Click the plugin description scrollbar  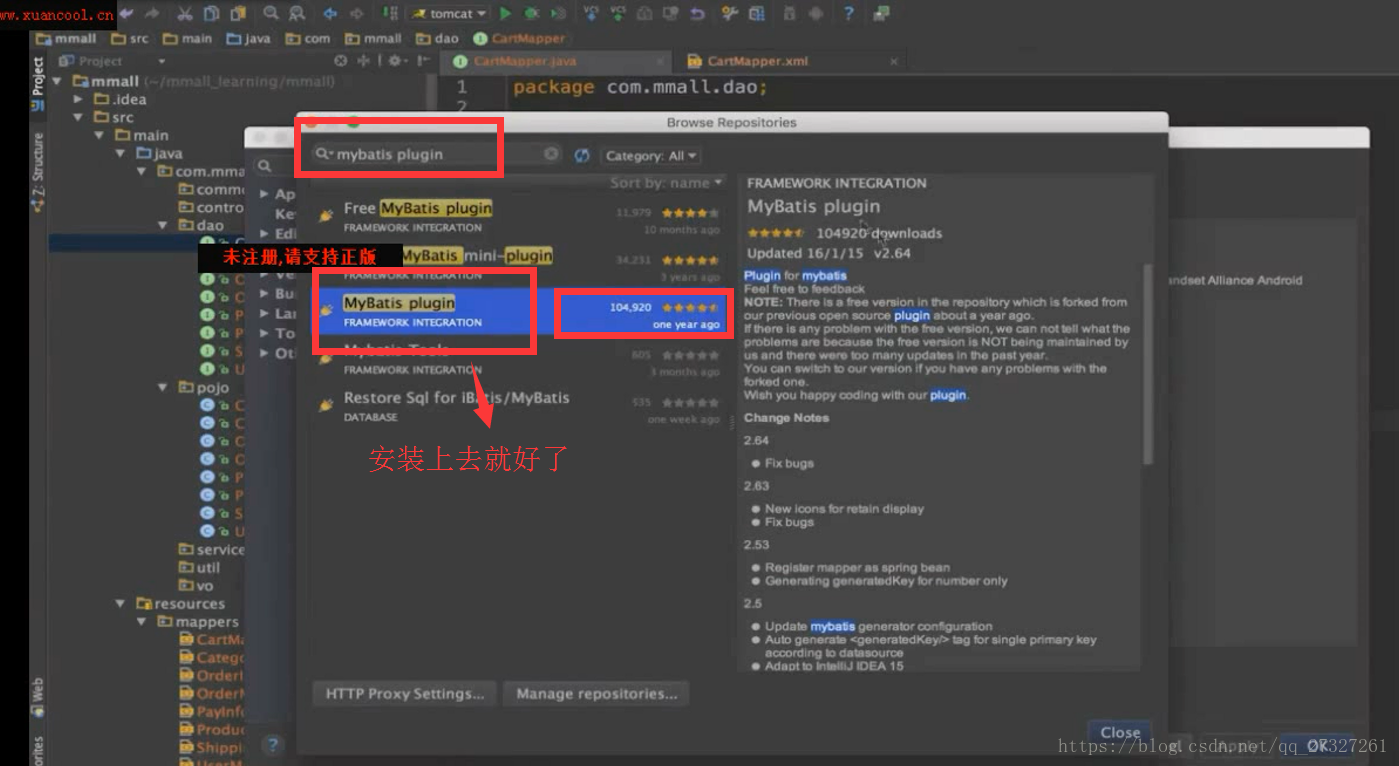click(x=1147, y=365)
